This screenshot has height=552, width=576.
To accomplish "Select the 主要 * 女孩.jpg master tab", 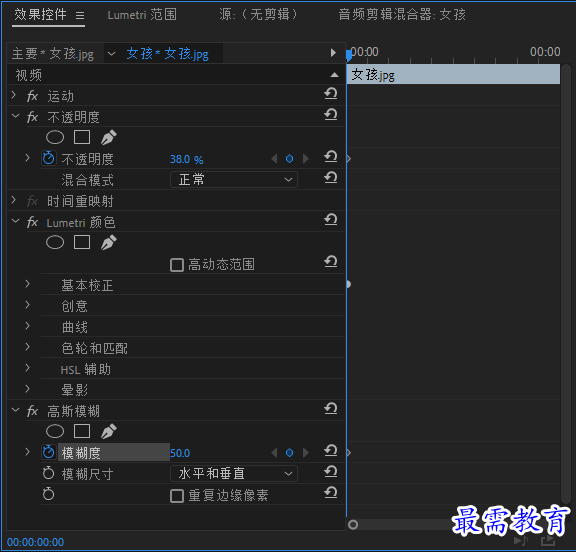I will tap(53, 54).
